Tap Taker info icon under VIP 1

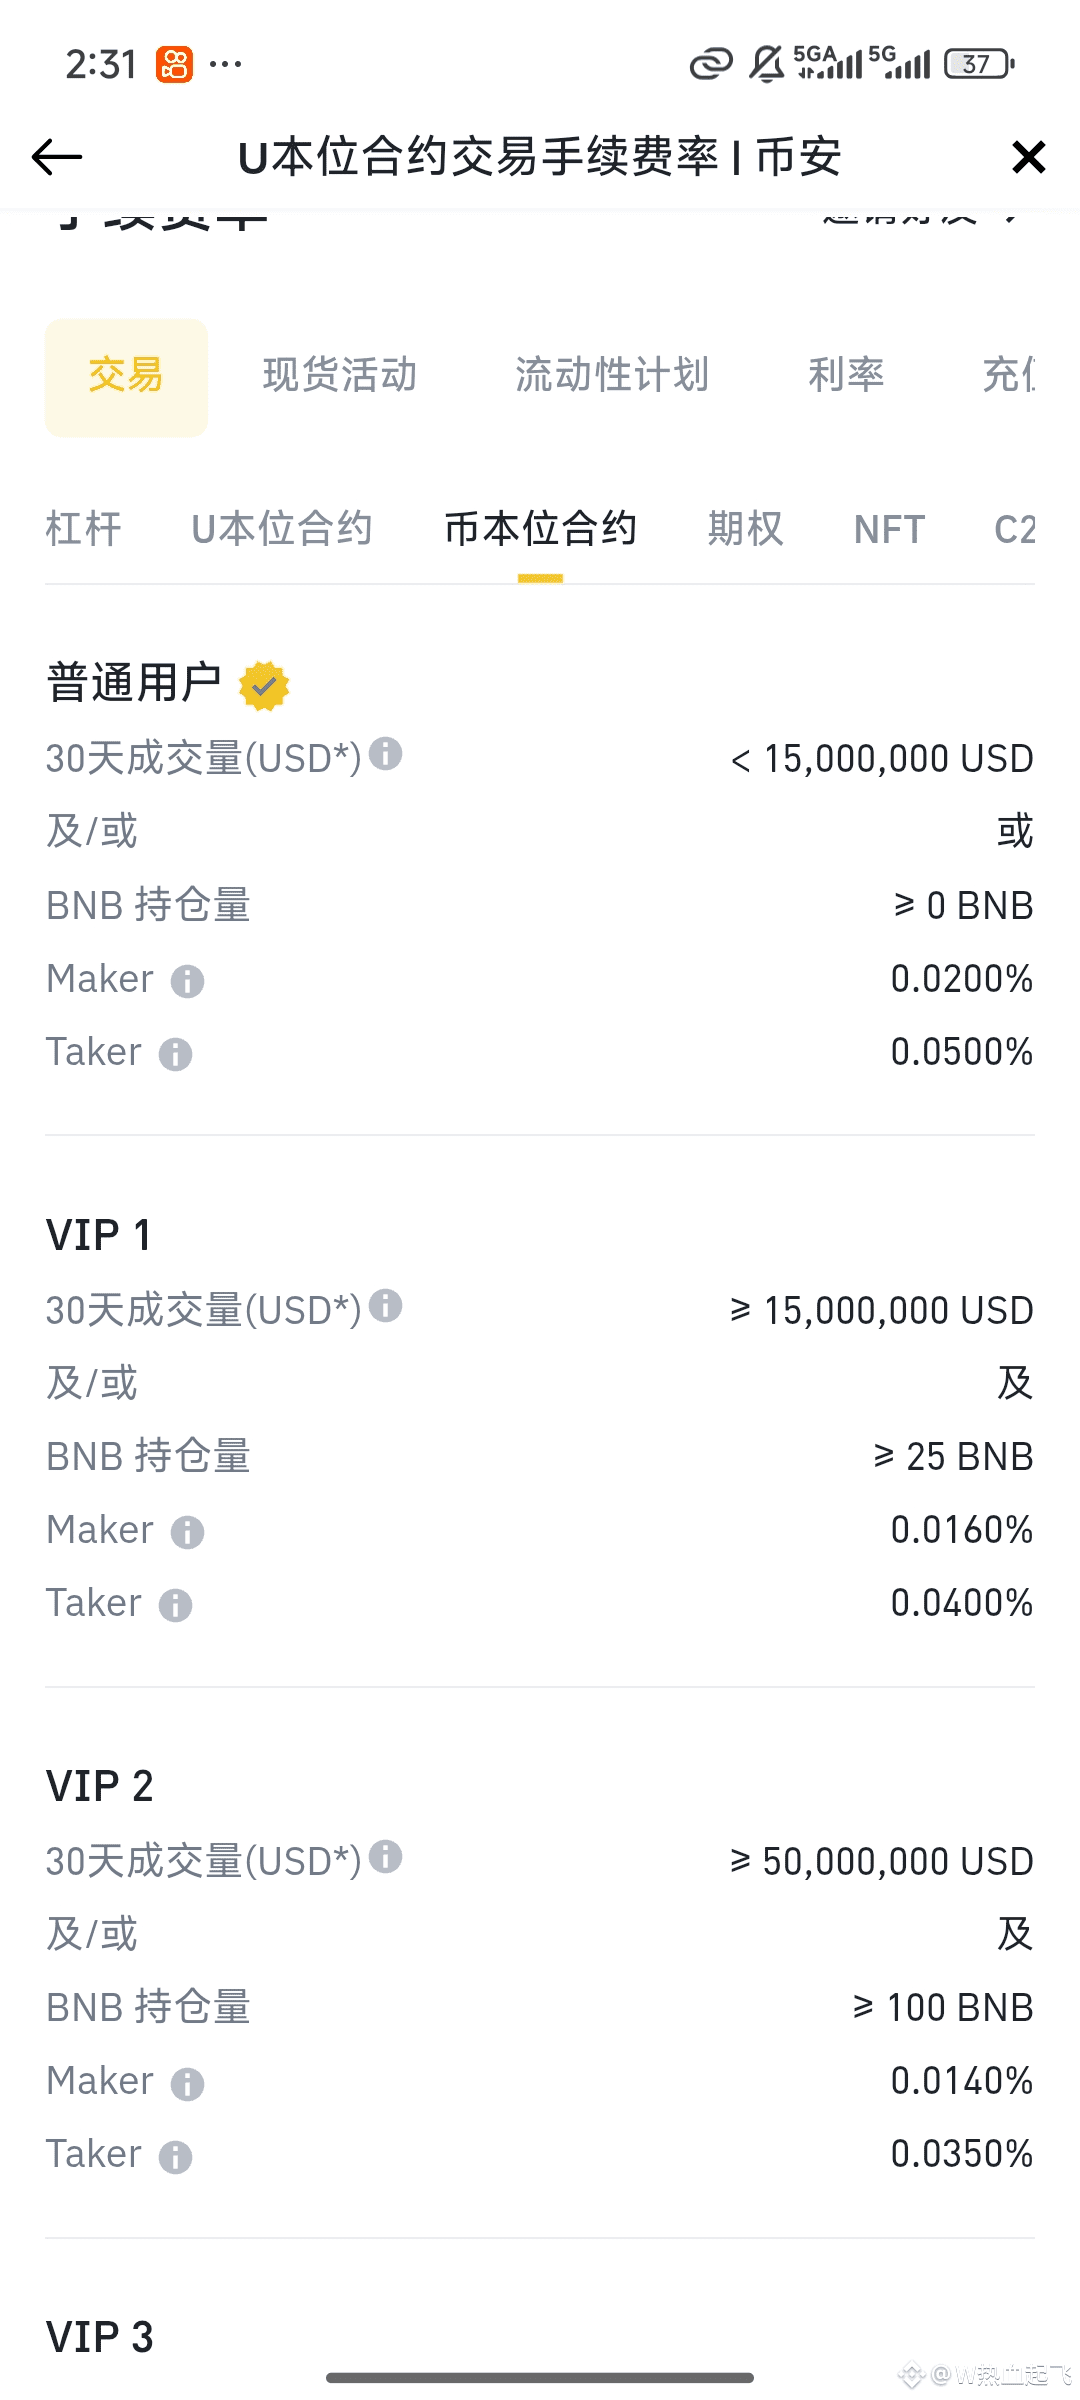coord(175,1605)
